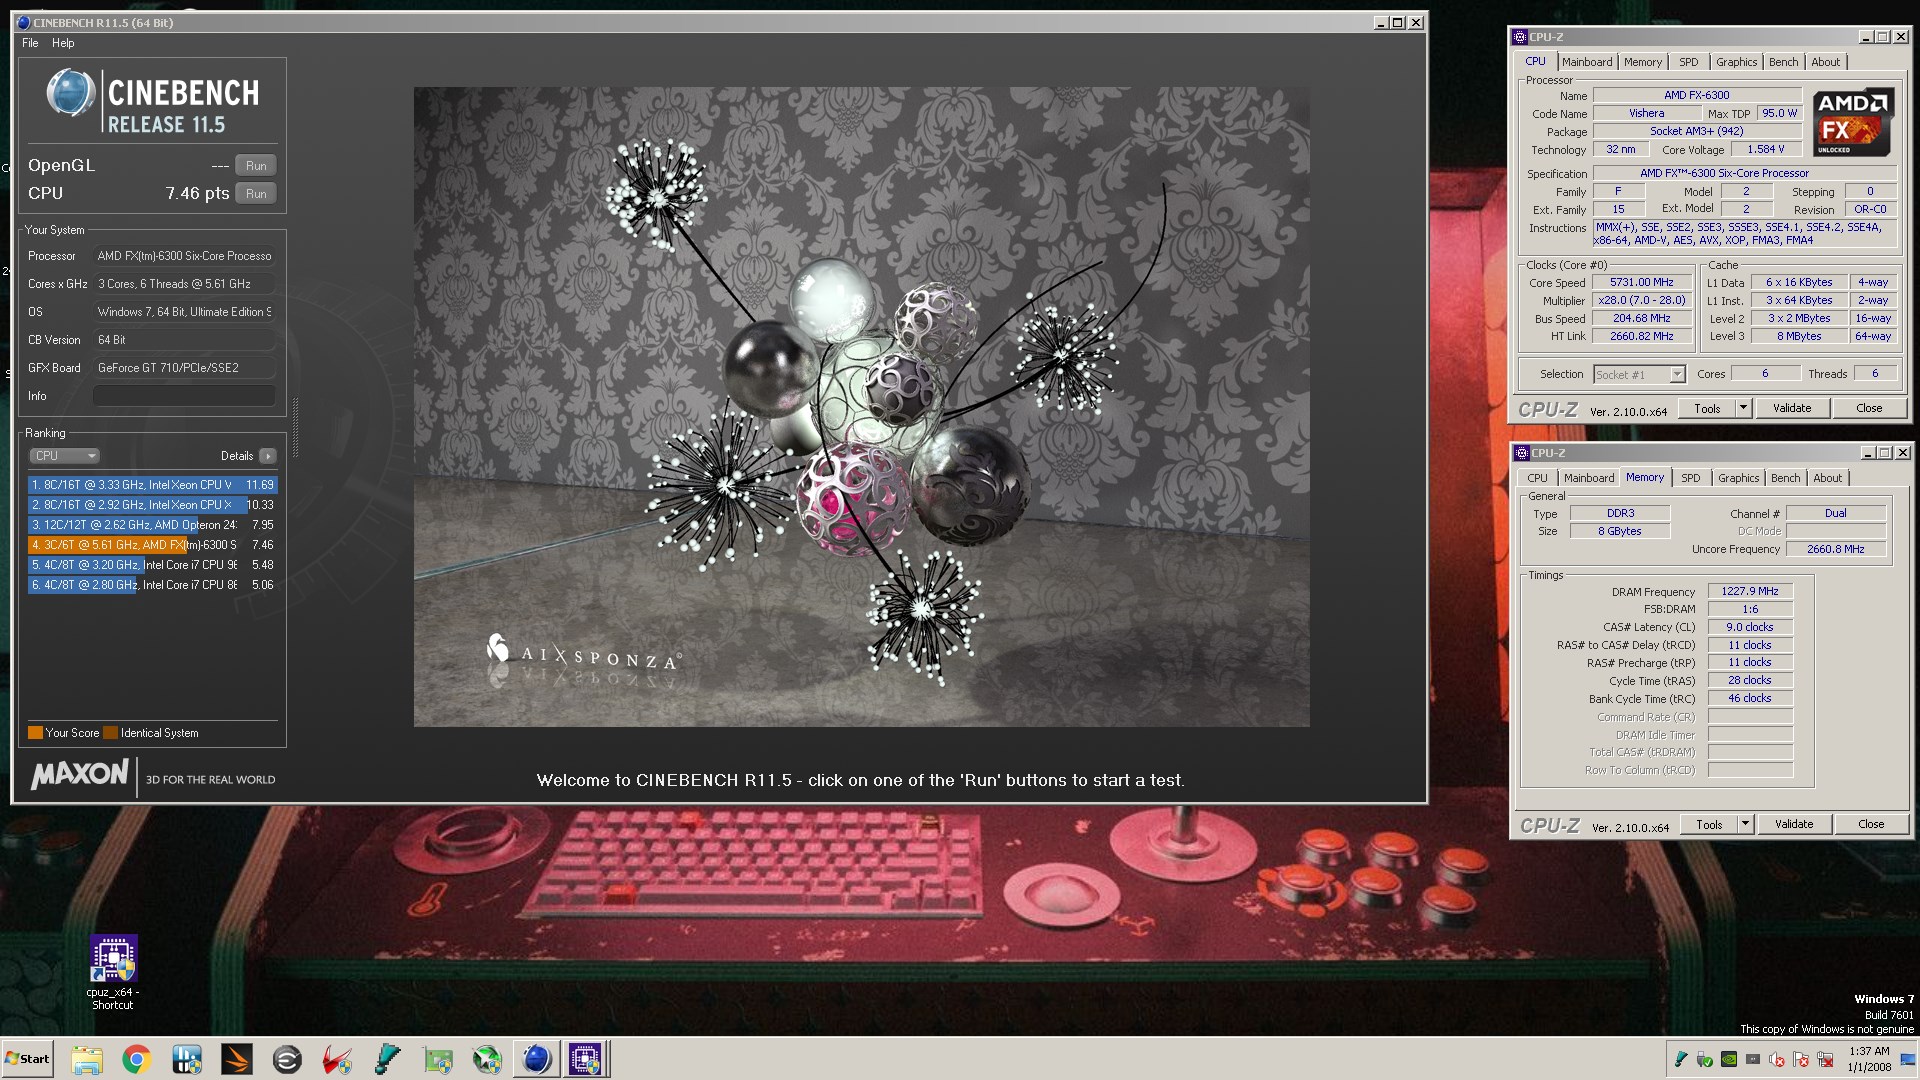The image size is (1920, 1080).
Task: Click the Info input field in Cinebench
Action: [x=184, y=396]
